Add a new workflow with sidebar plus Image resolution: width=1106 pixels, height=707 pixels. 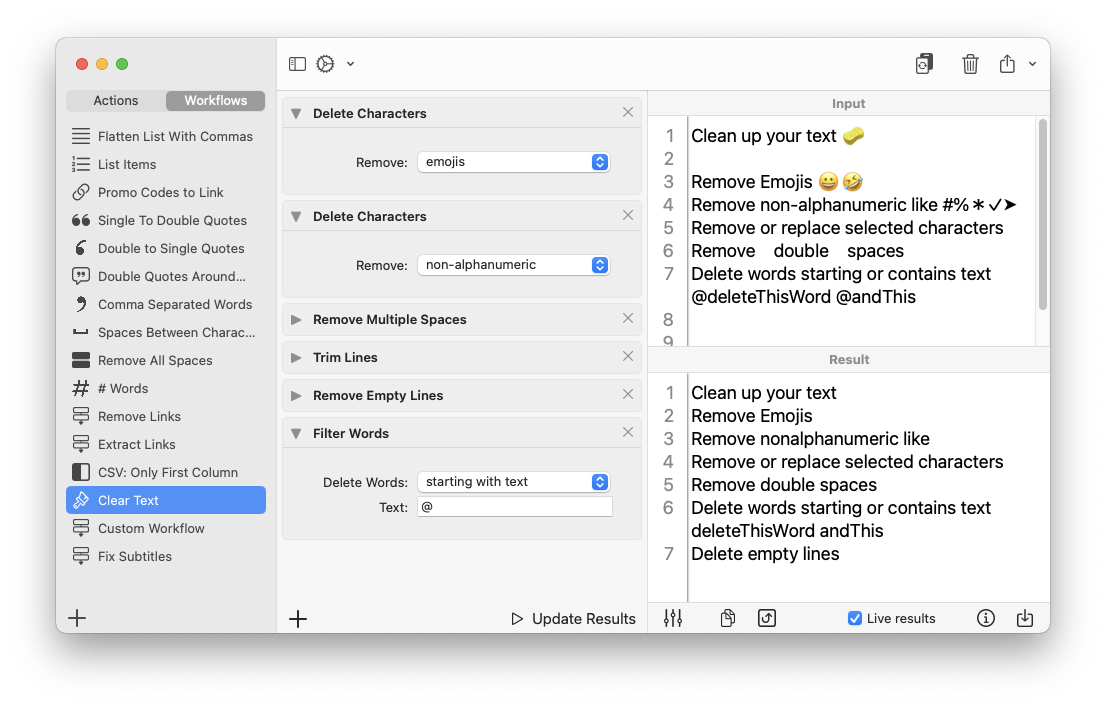[x=77, y=618]
